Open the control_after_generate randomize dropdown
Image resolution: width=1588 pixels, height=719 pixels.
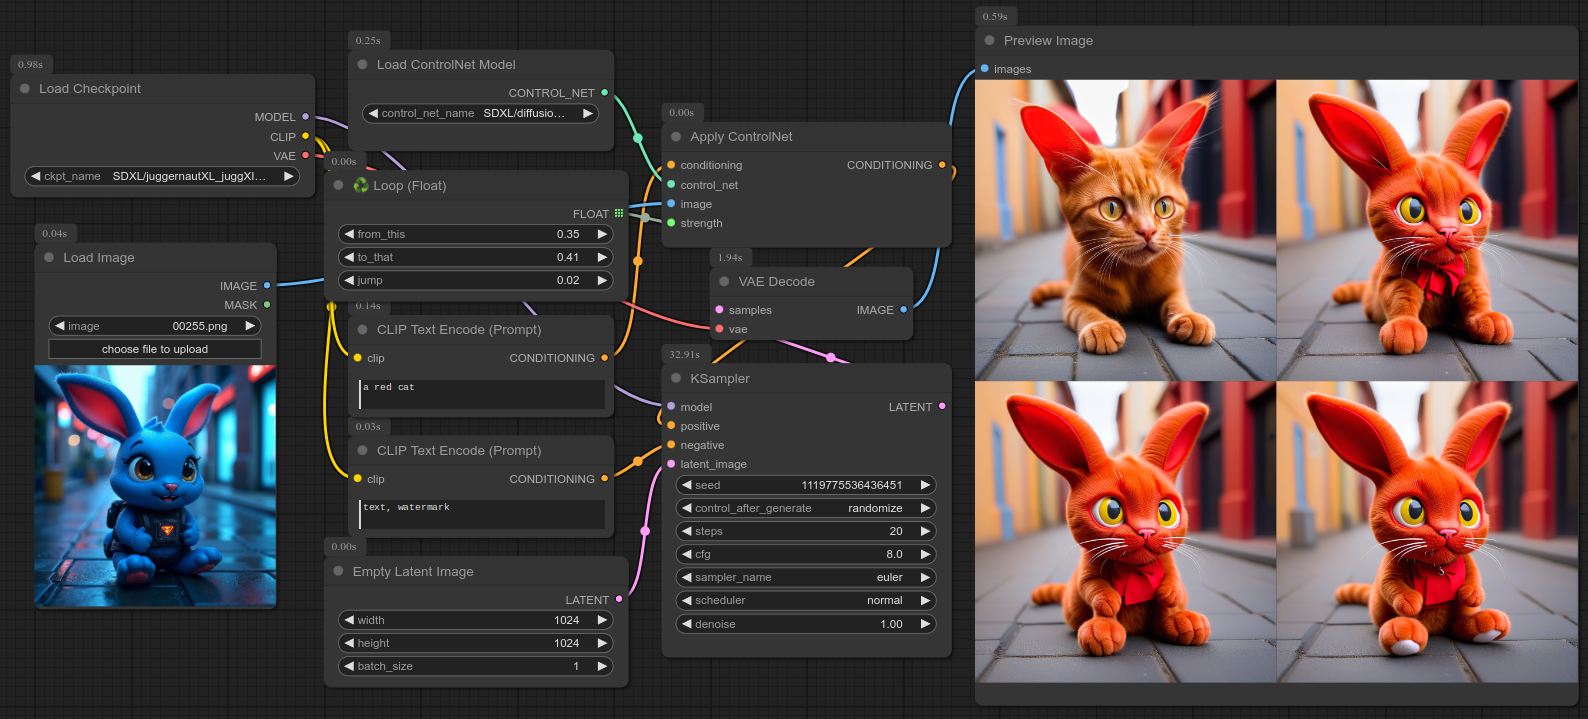tap(805, 508)
